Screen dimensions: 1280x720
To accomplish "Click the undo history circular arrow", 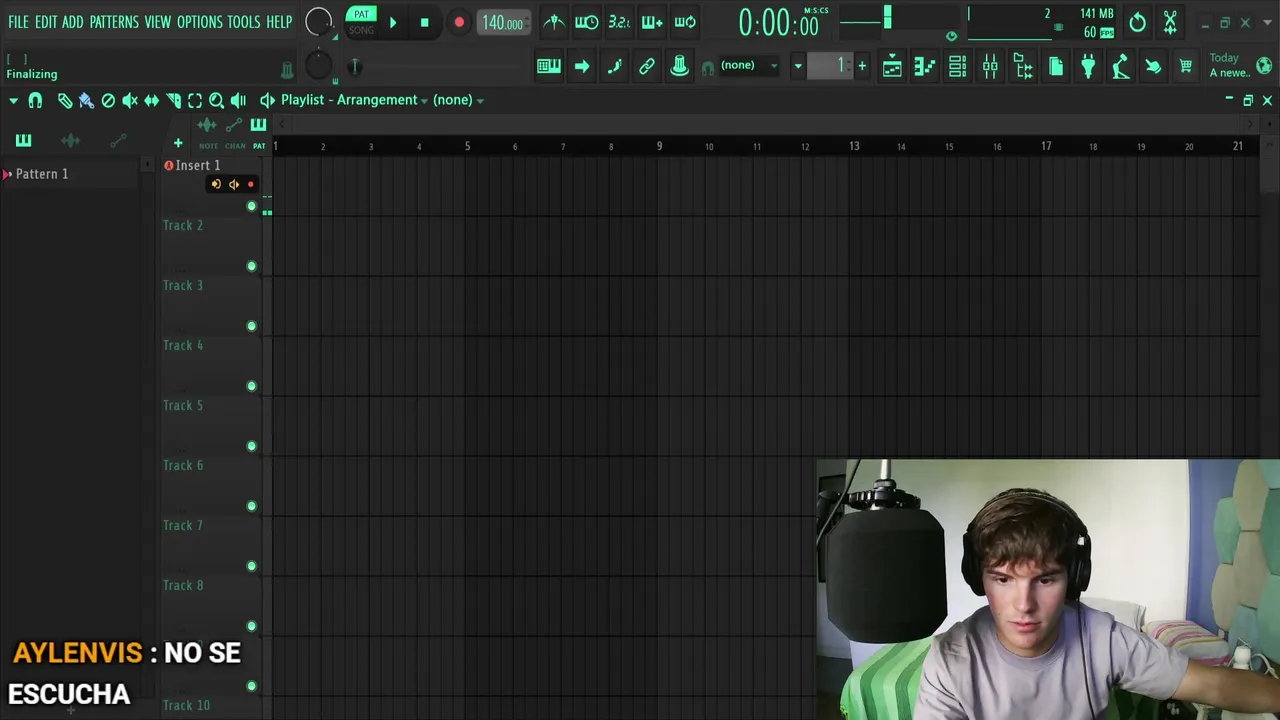I will click(1137, 22).
